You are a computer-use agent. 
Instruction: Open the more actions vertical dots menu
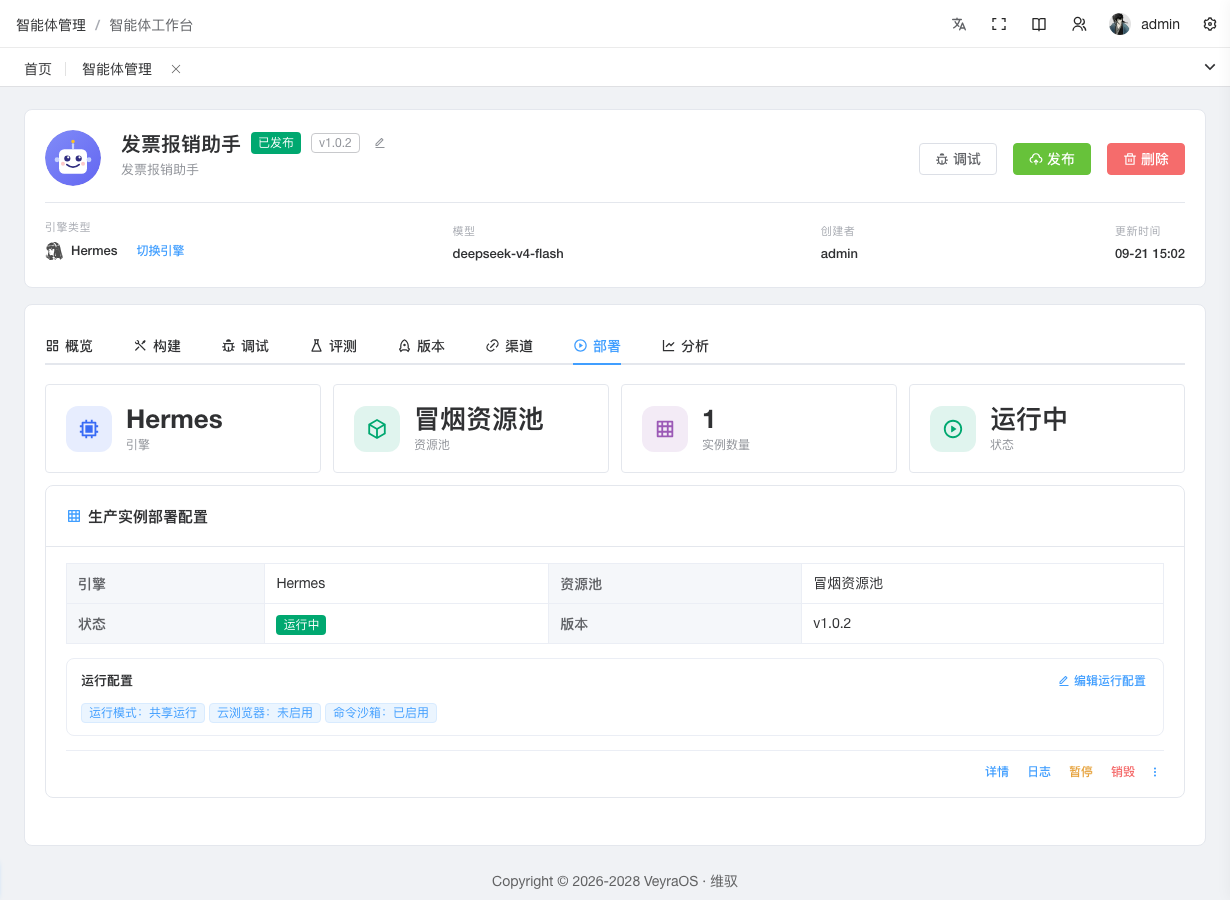1155,772
